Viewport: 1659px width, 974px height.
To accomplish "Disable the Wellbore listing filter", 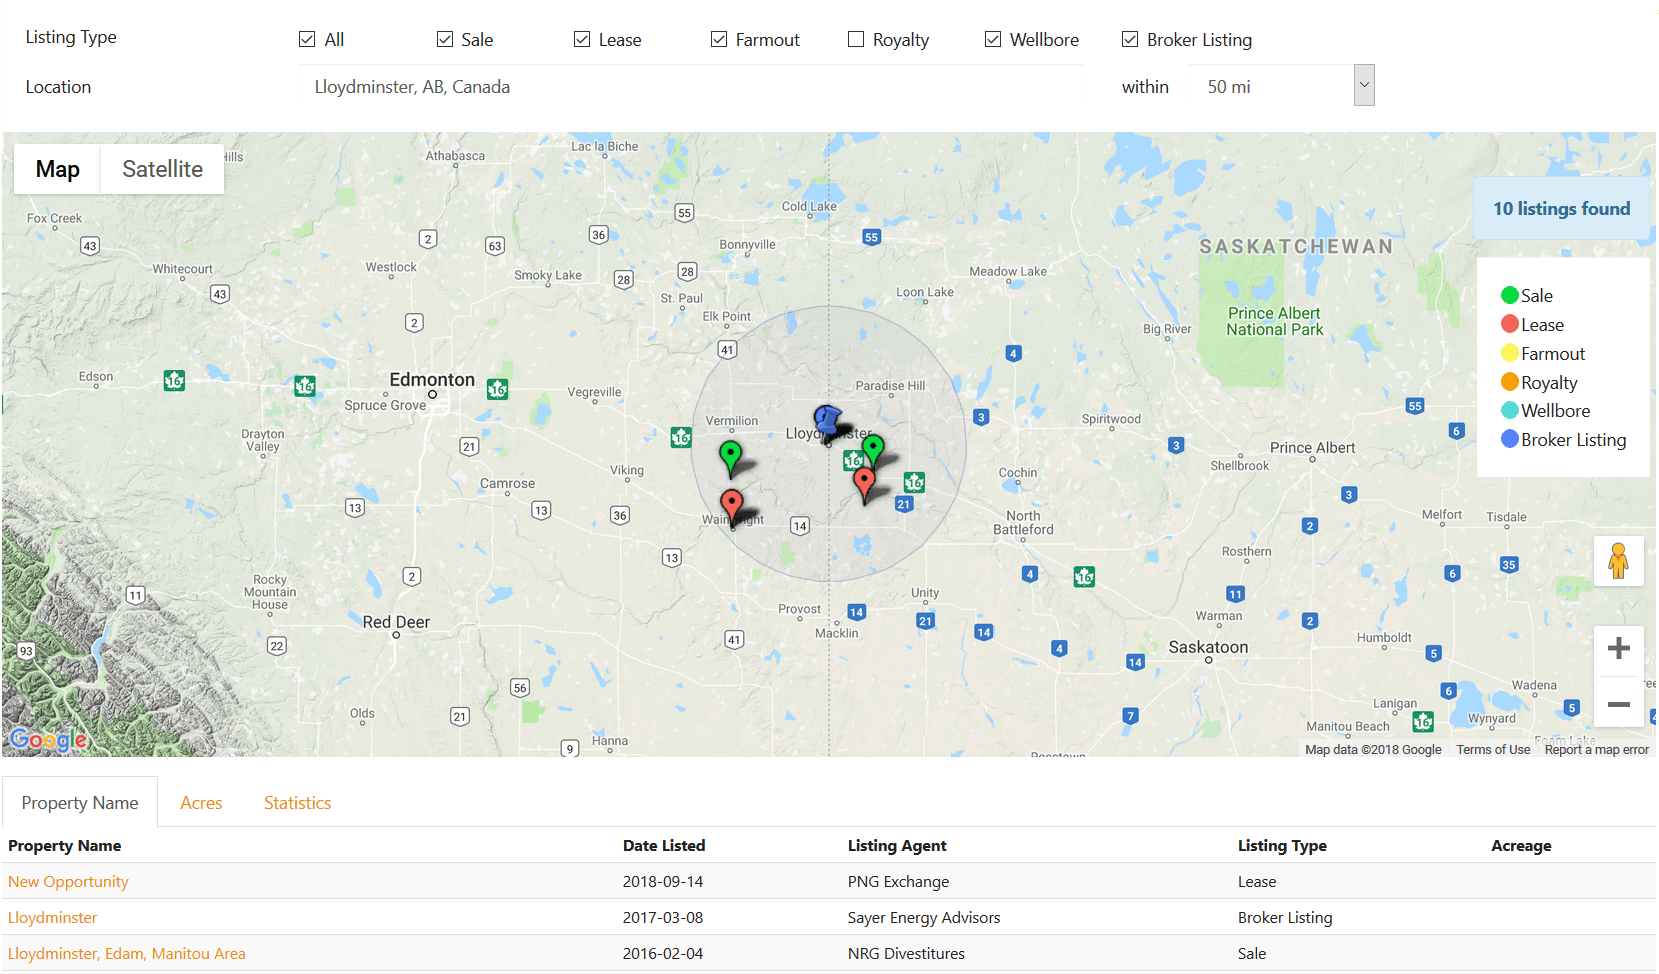I will pos(993,38).
